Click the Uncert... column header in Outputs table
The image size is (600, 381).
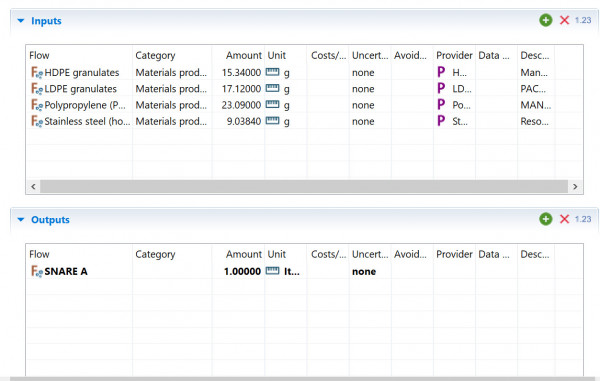click(370, 254)
